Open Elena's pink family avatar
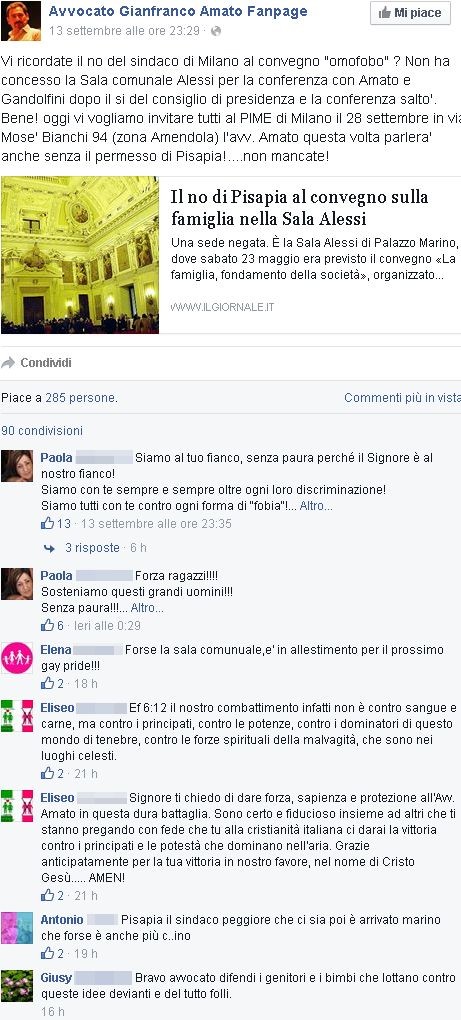The image size is (461, 1020). (x=17, y=658)
